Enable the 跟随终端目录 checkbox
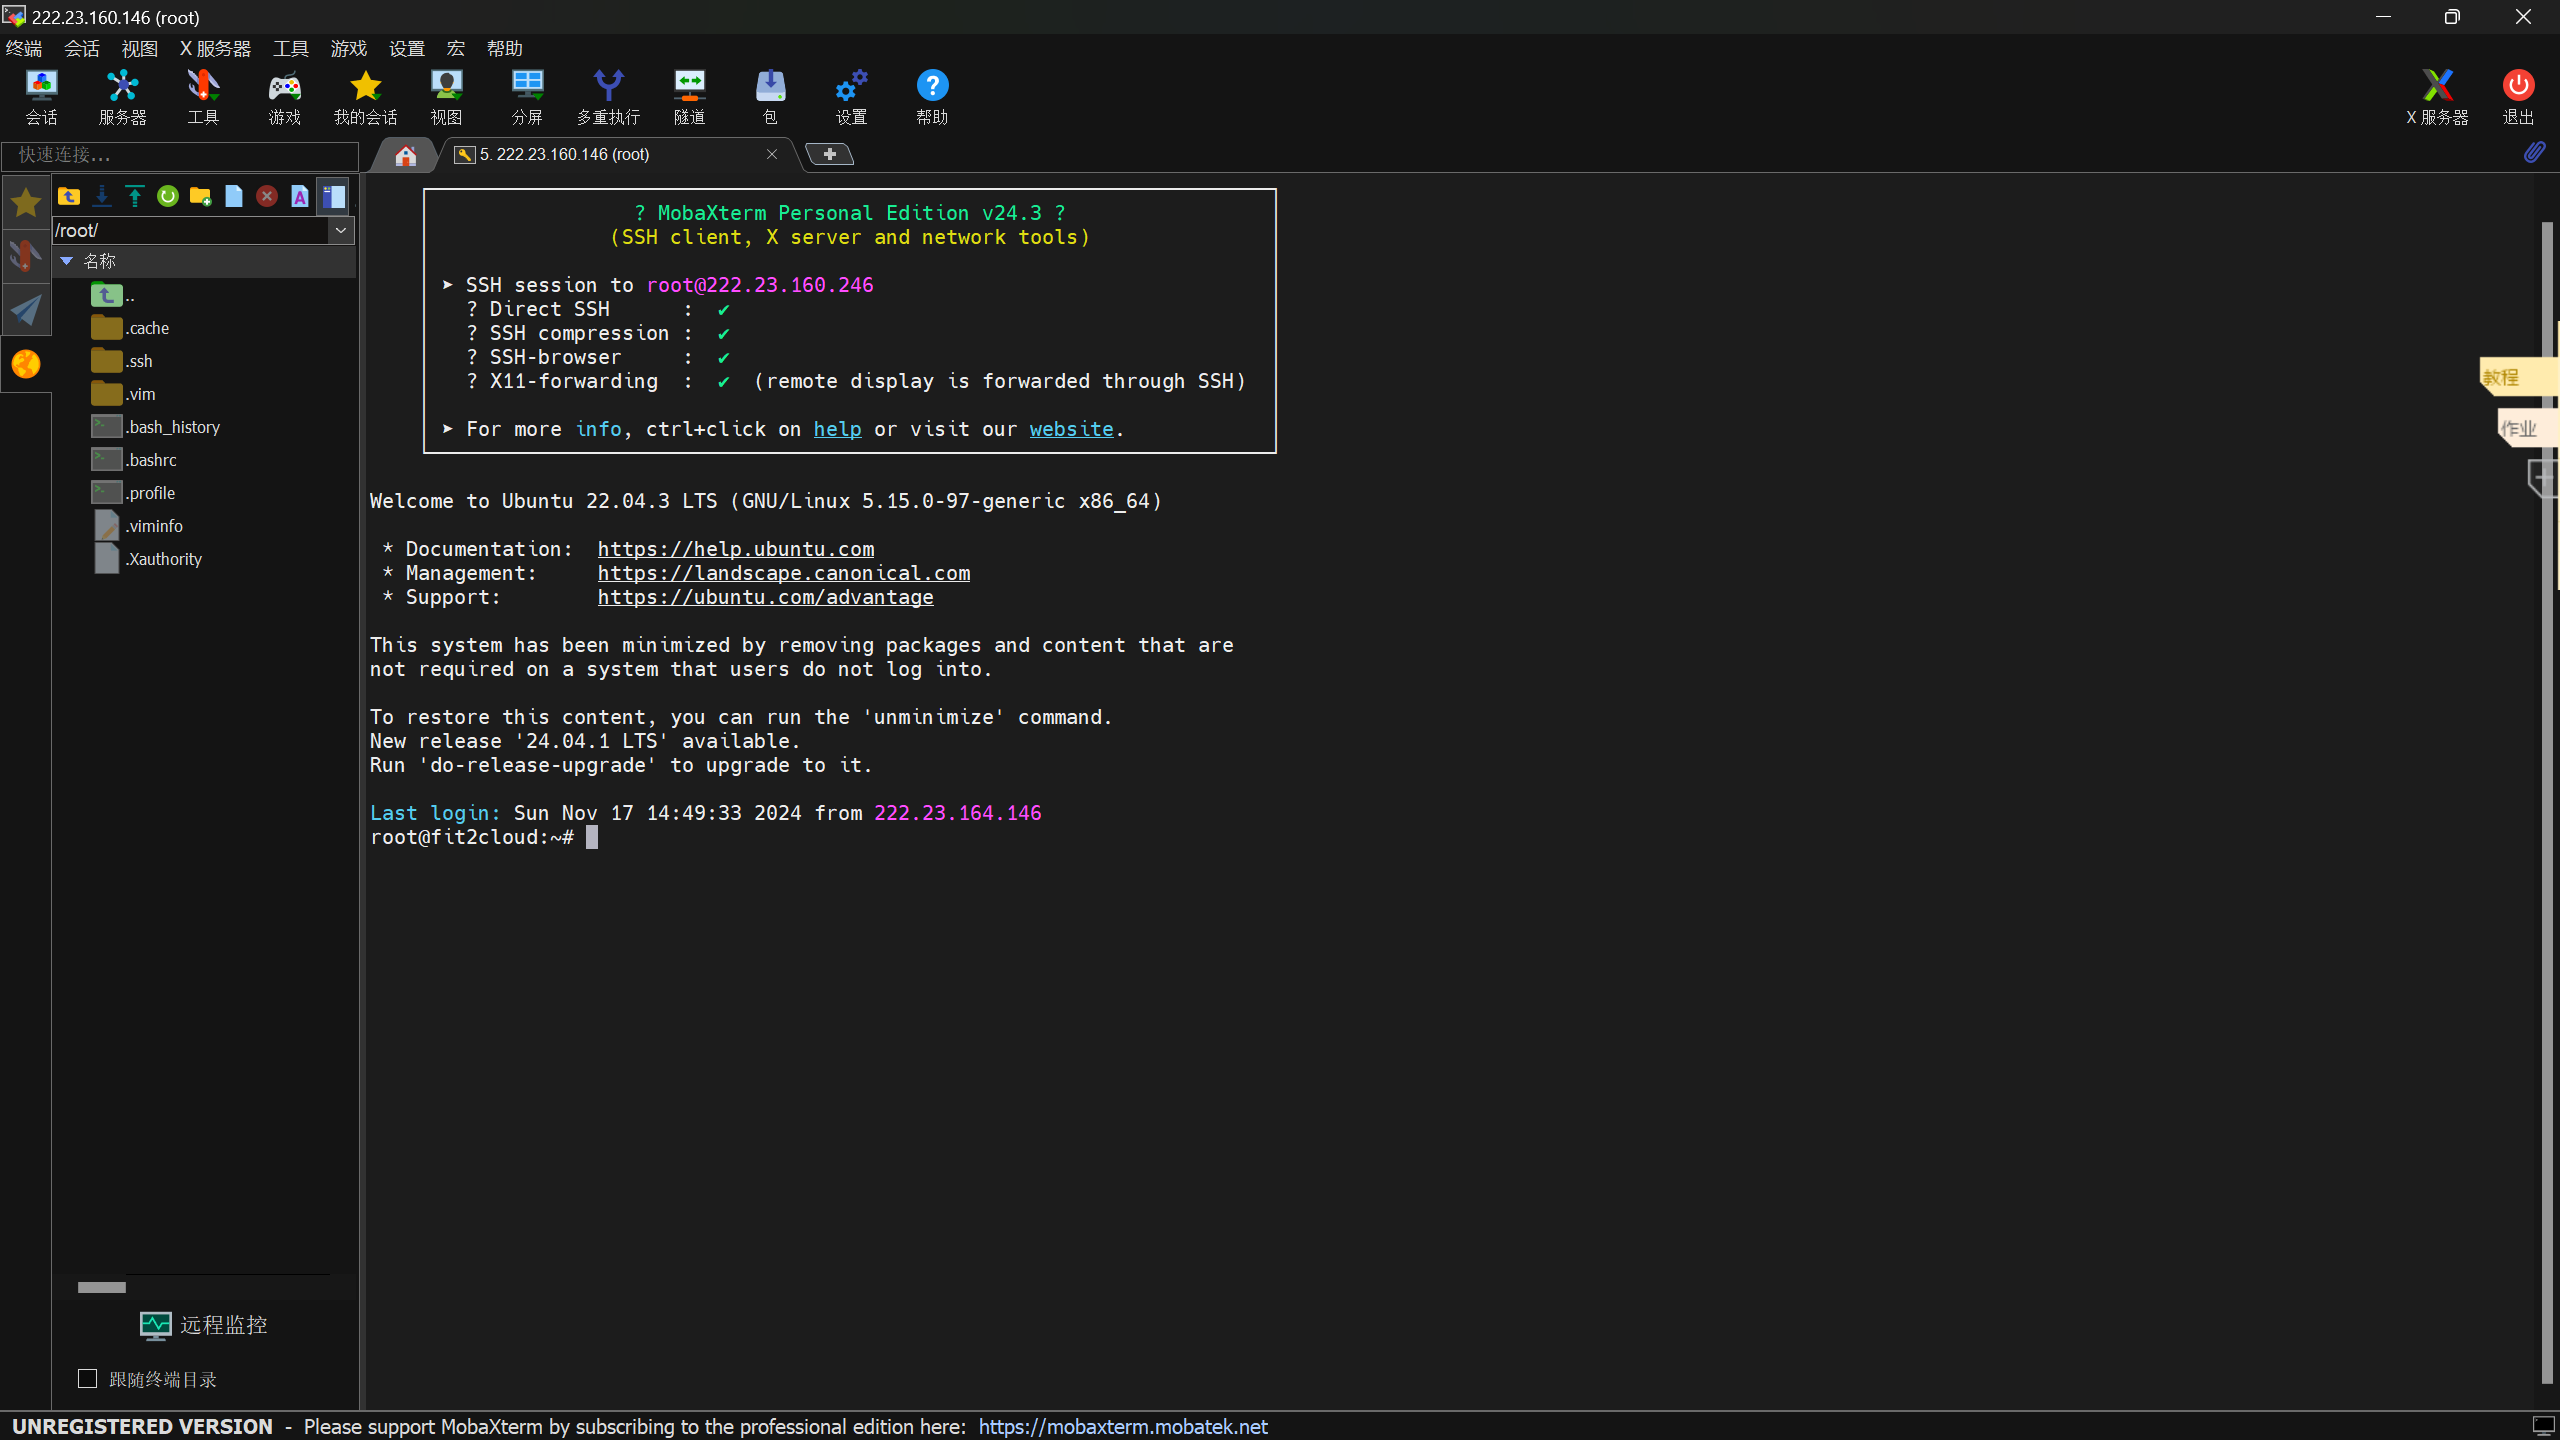 [x=88, y=1379]
